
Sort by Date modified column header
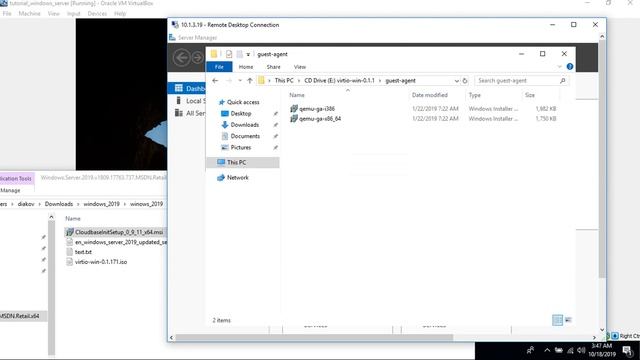429,95
